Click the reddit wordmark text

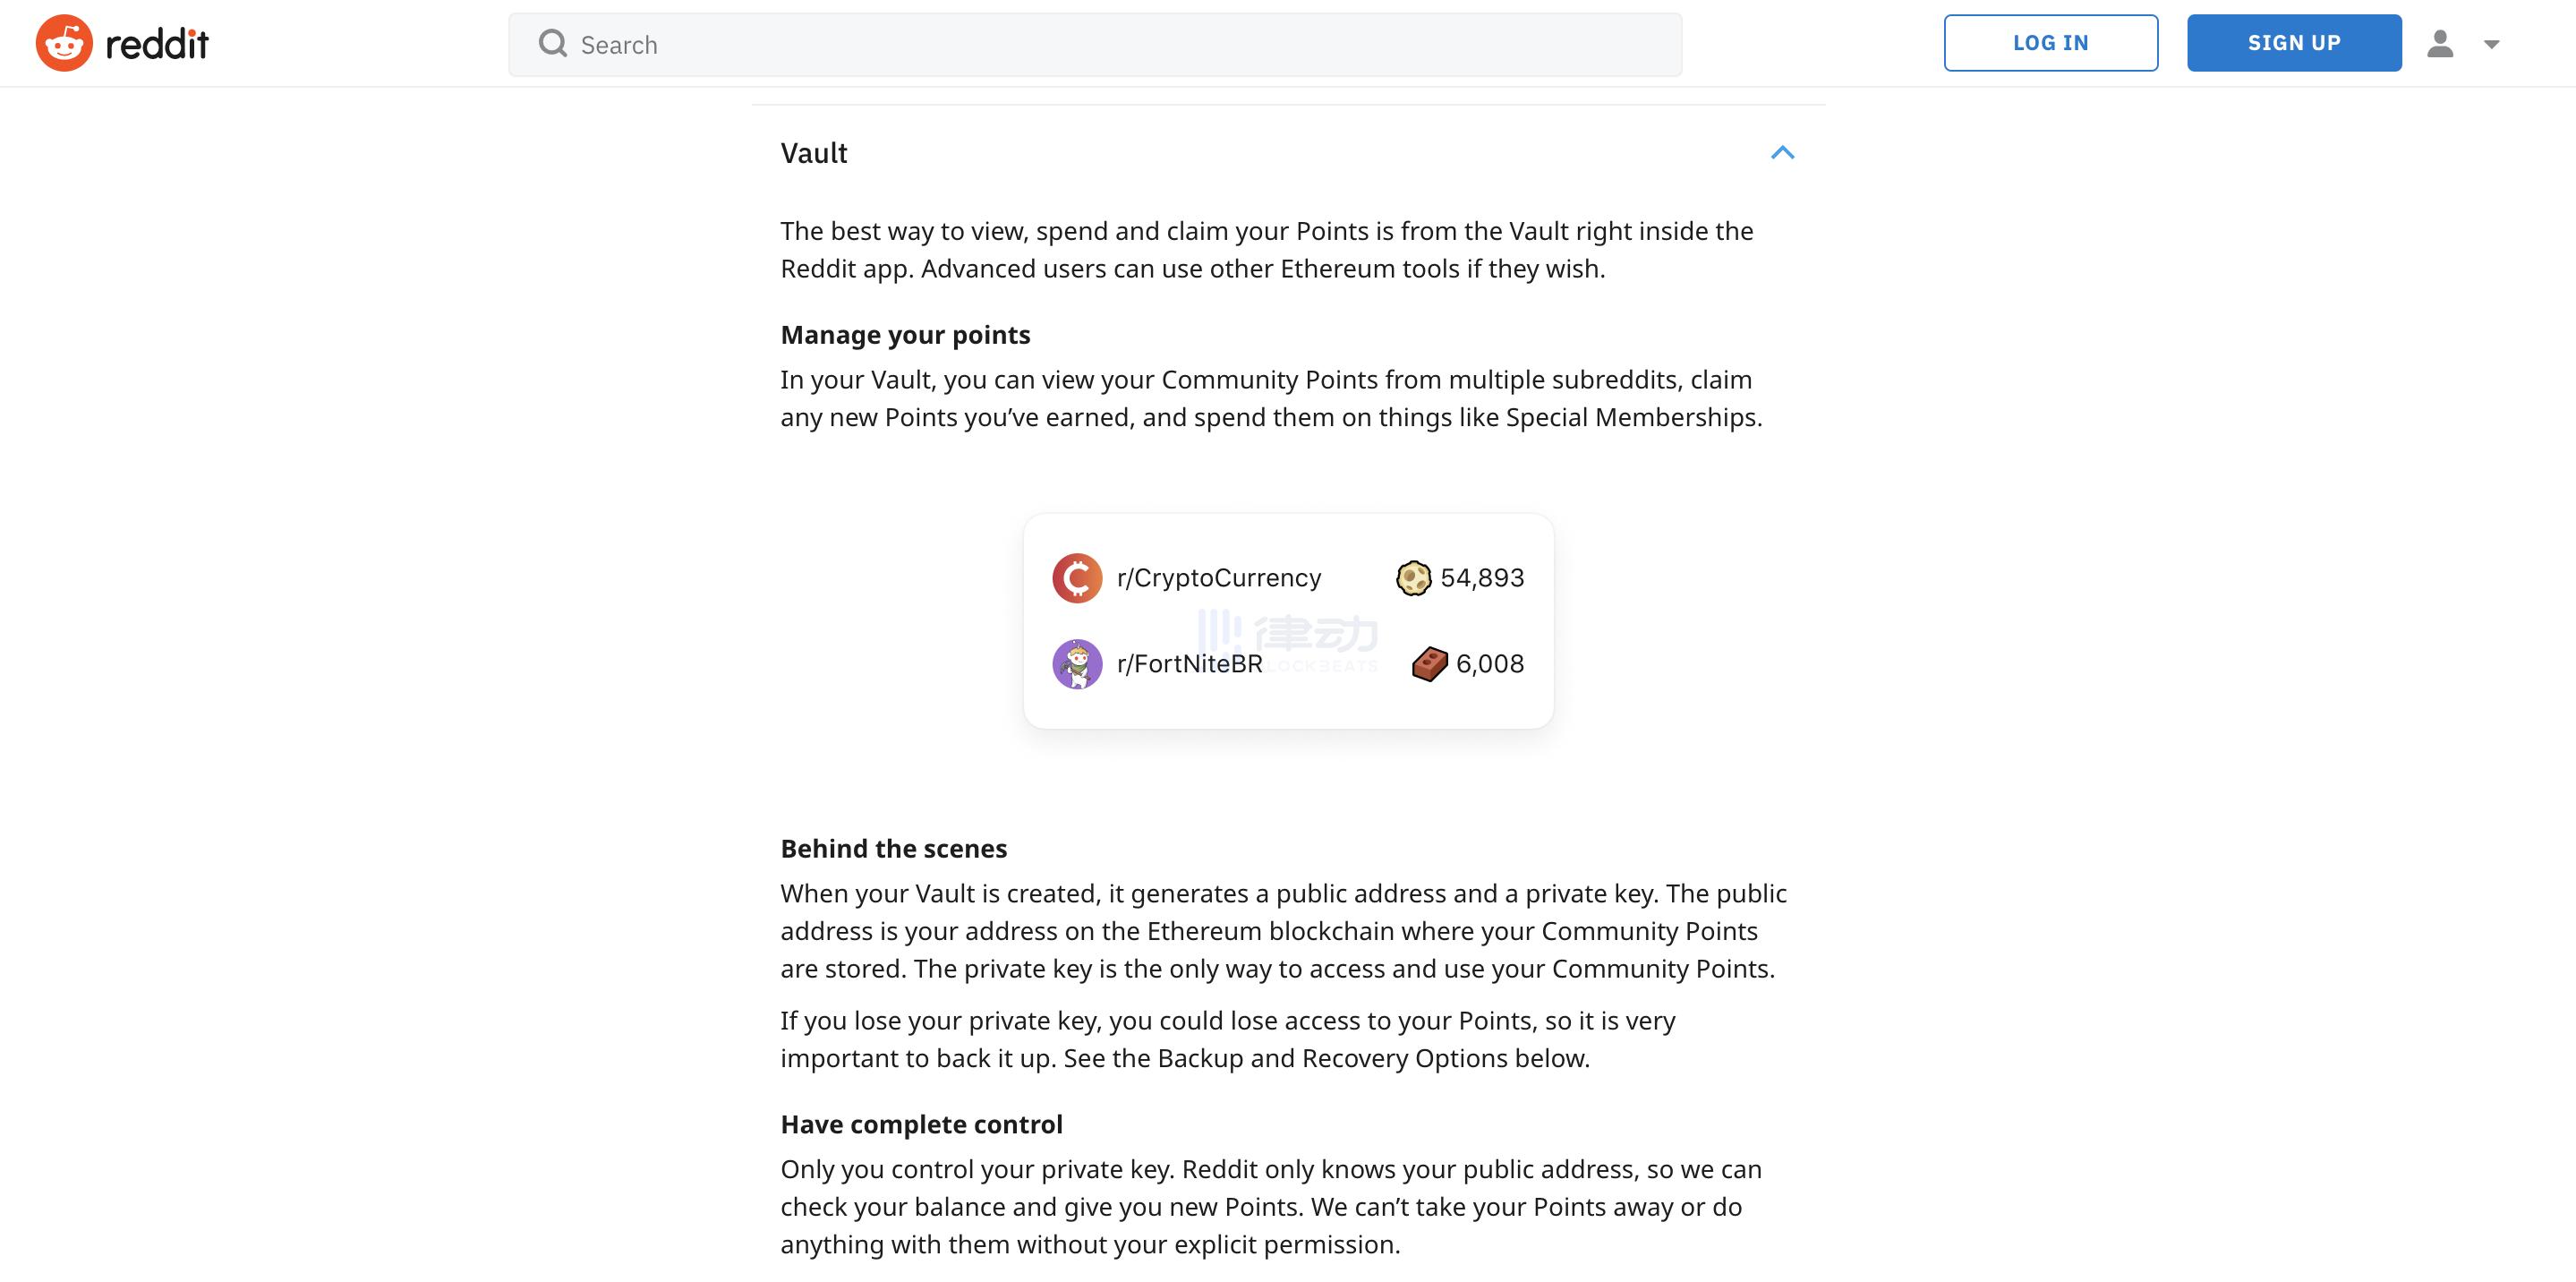[x=157, y=44]
